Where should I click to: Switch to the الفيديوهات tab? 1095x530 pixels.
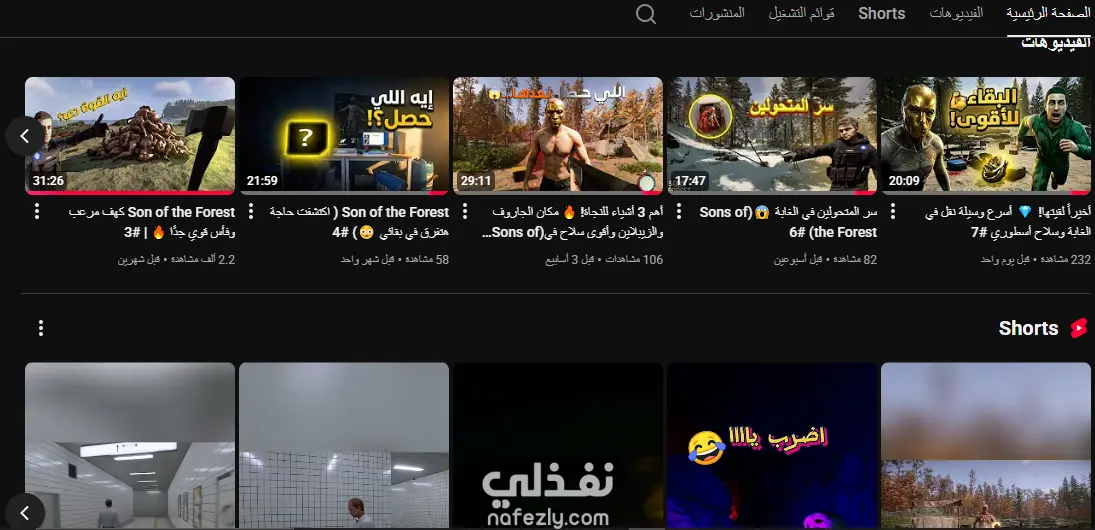(x=956, y=13)
